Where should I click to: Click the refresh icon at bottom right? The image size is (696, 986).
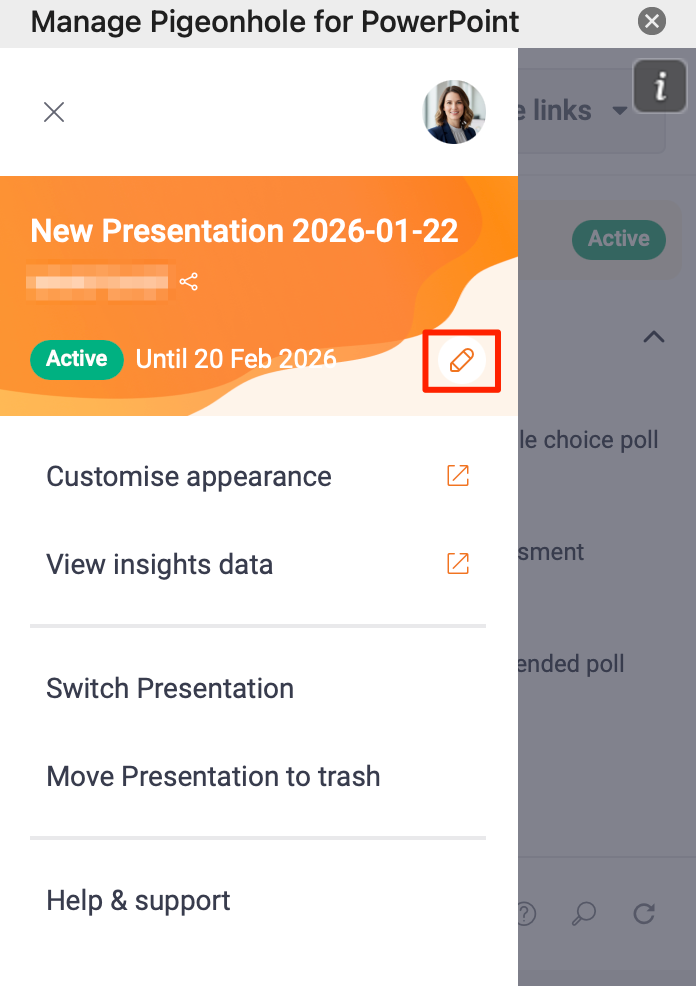(x=645, y=913)
